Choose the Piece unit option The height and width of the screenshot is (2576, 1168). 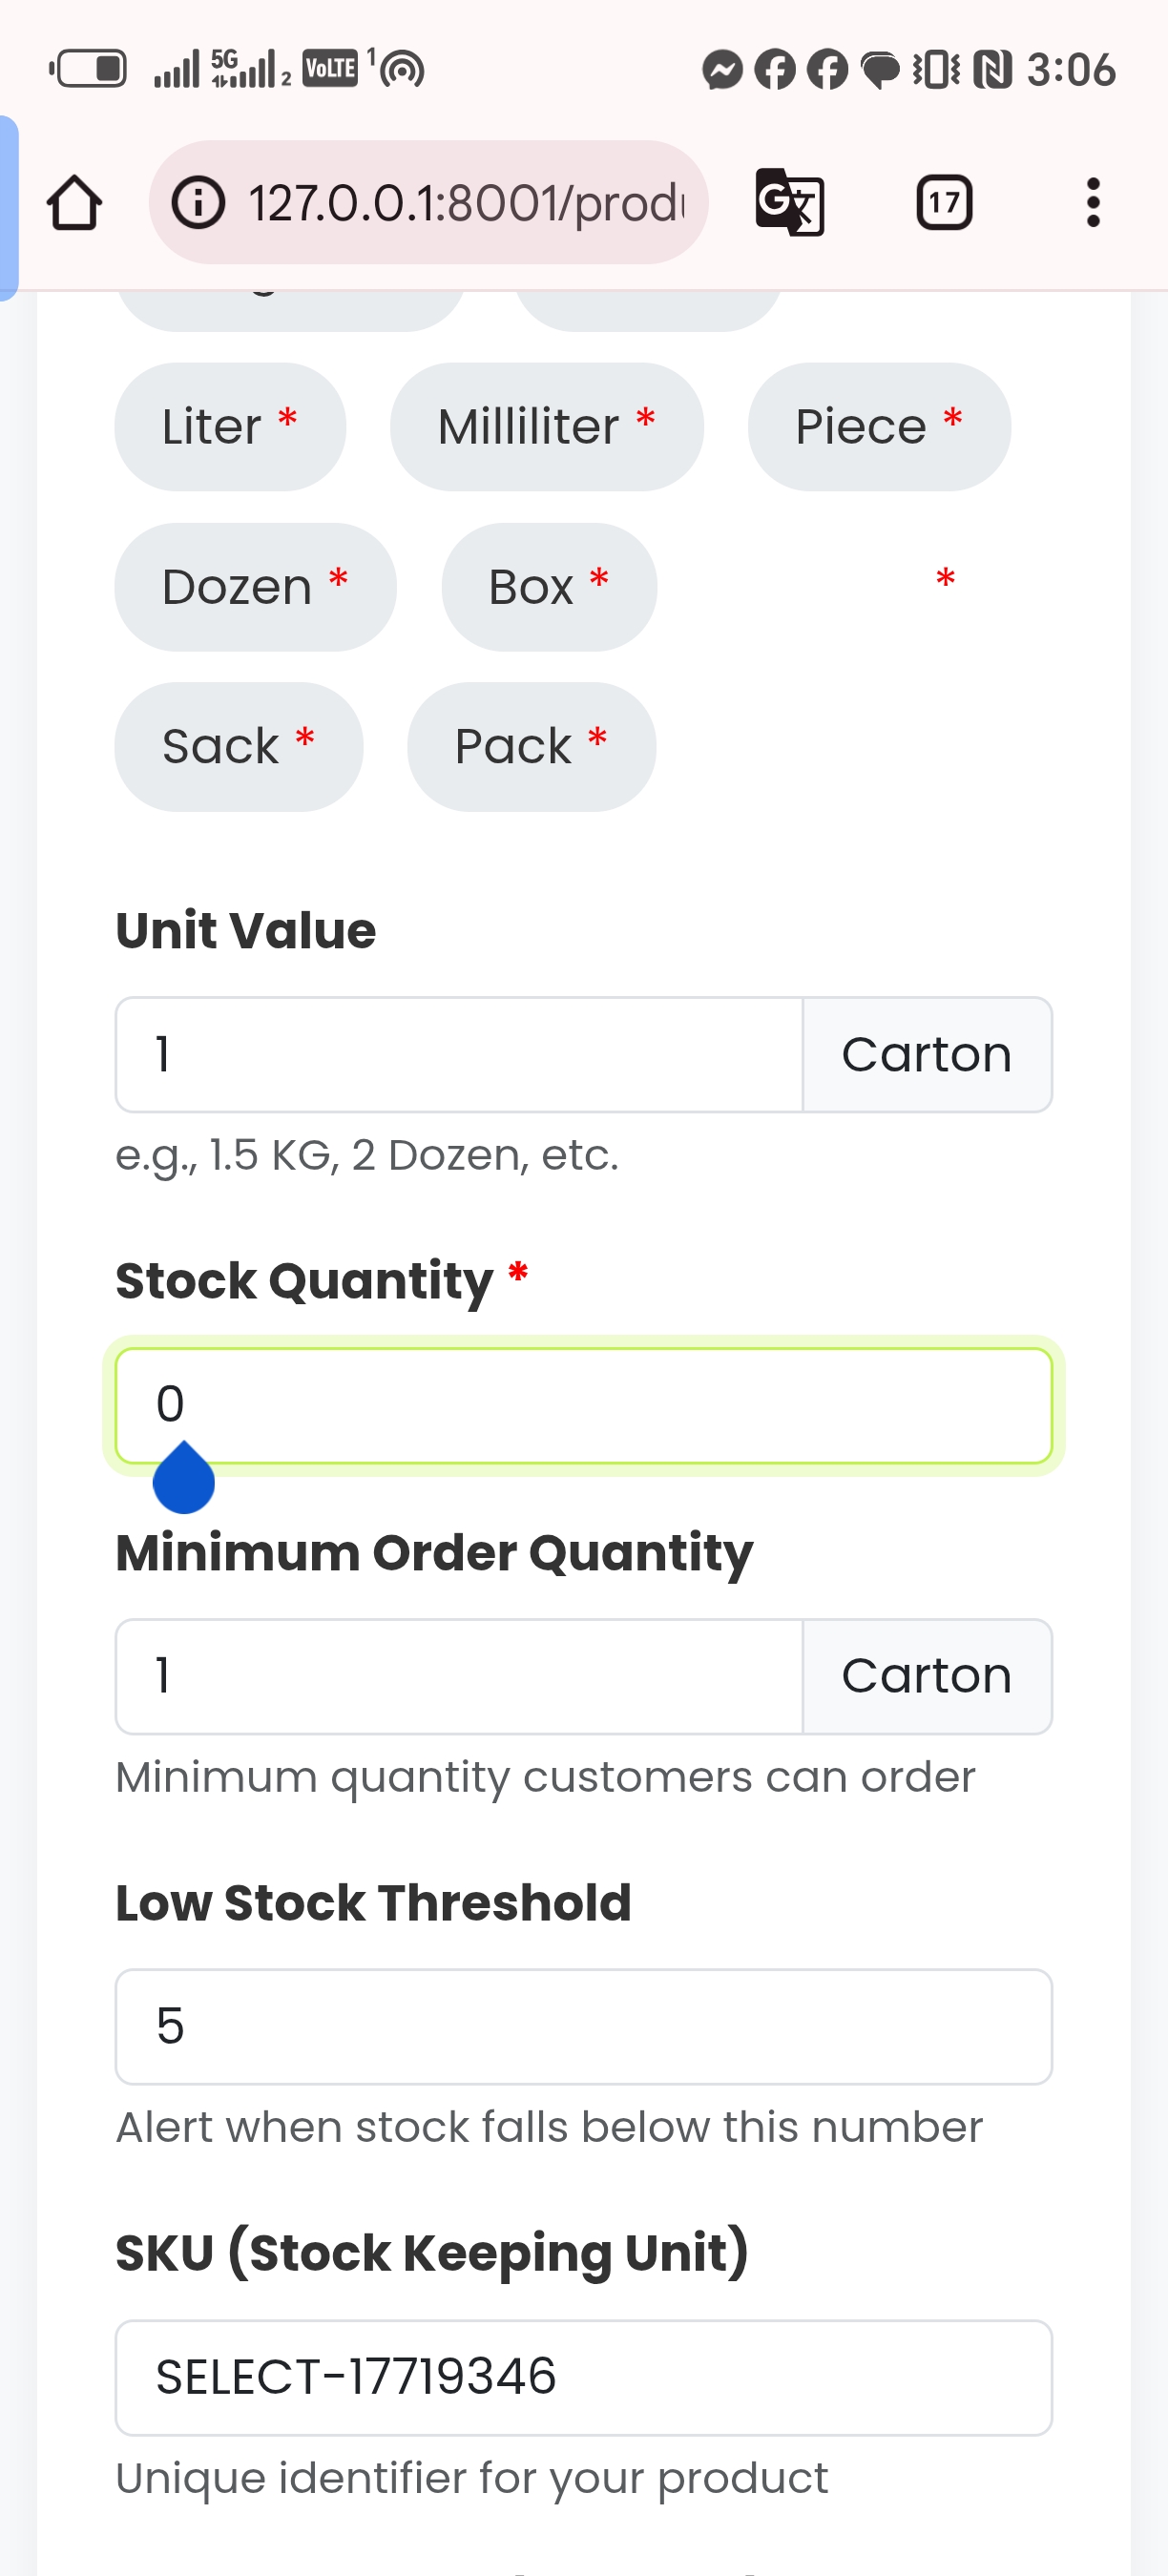878,427
